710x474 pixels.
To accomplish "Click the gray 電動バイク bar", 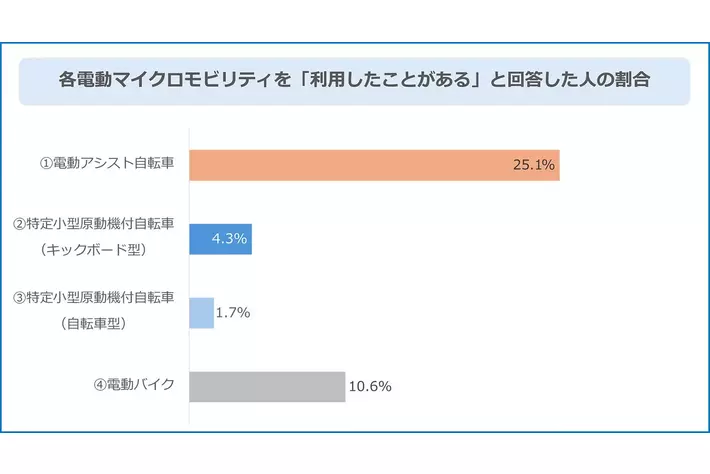I will pos(267,386).
